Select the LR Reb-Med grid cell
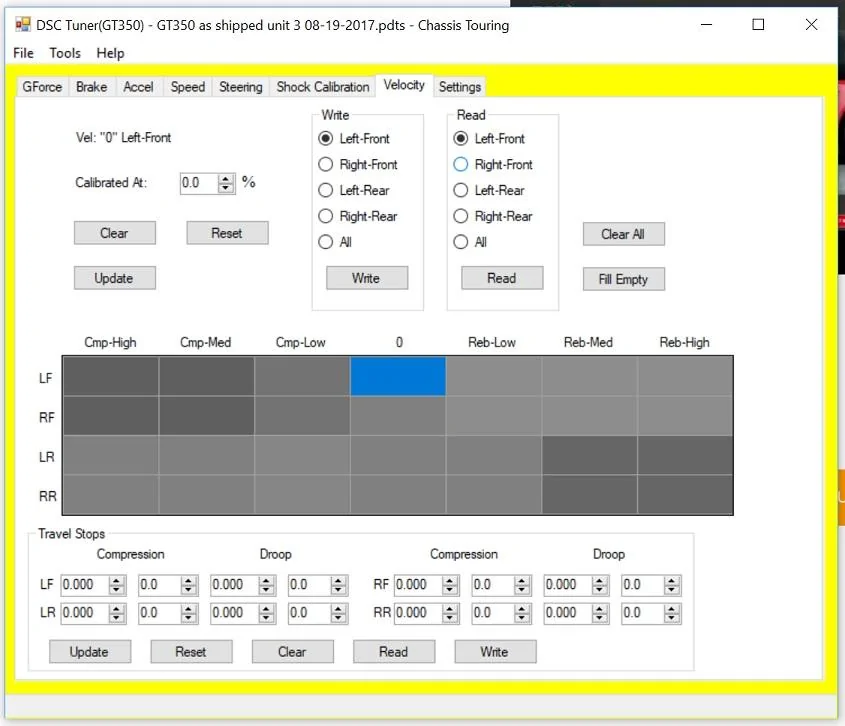 (x=590, y=455)
